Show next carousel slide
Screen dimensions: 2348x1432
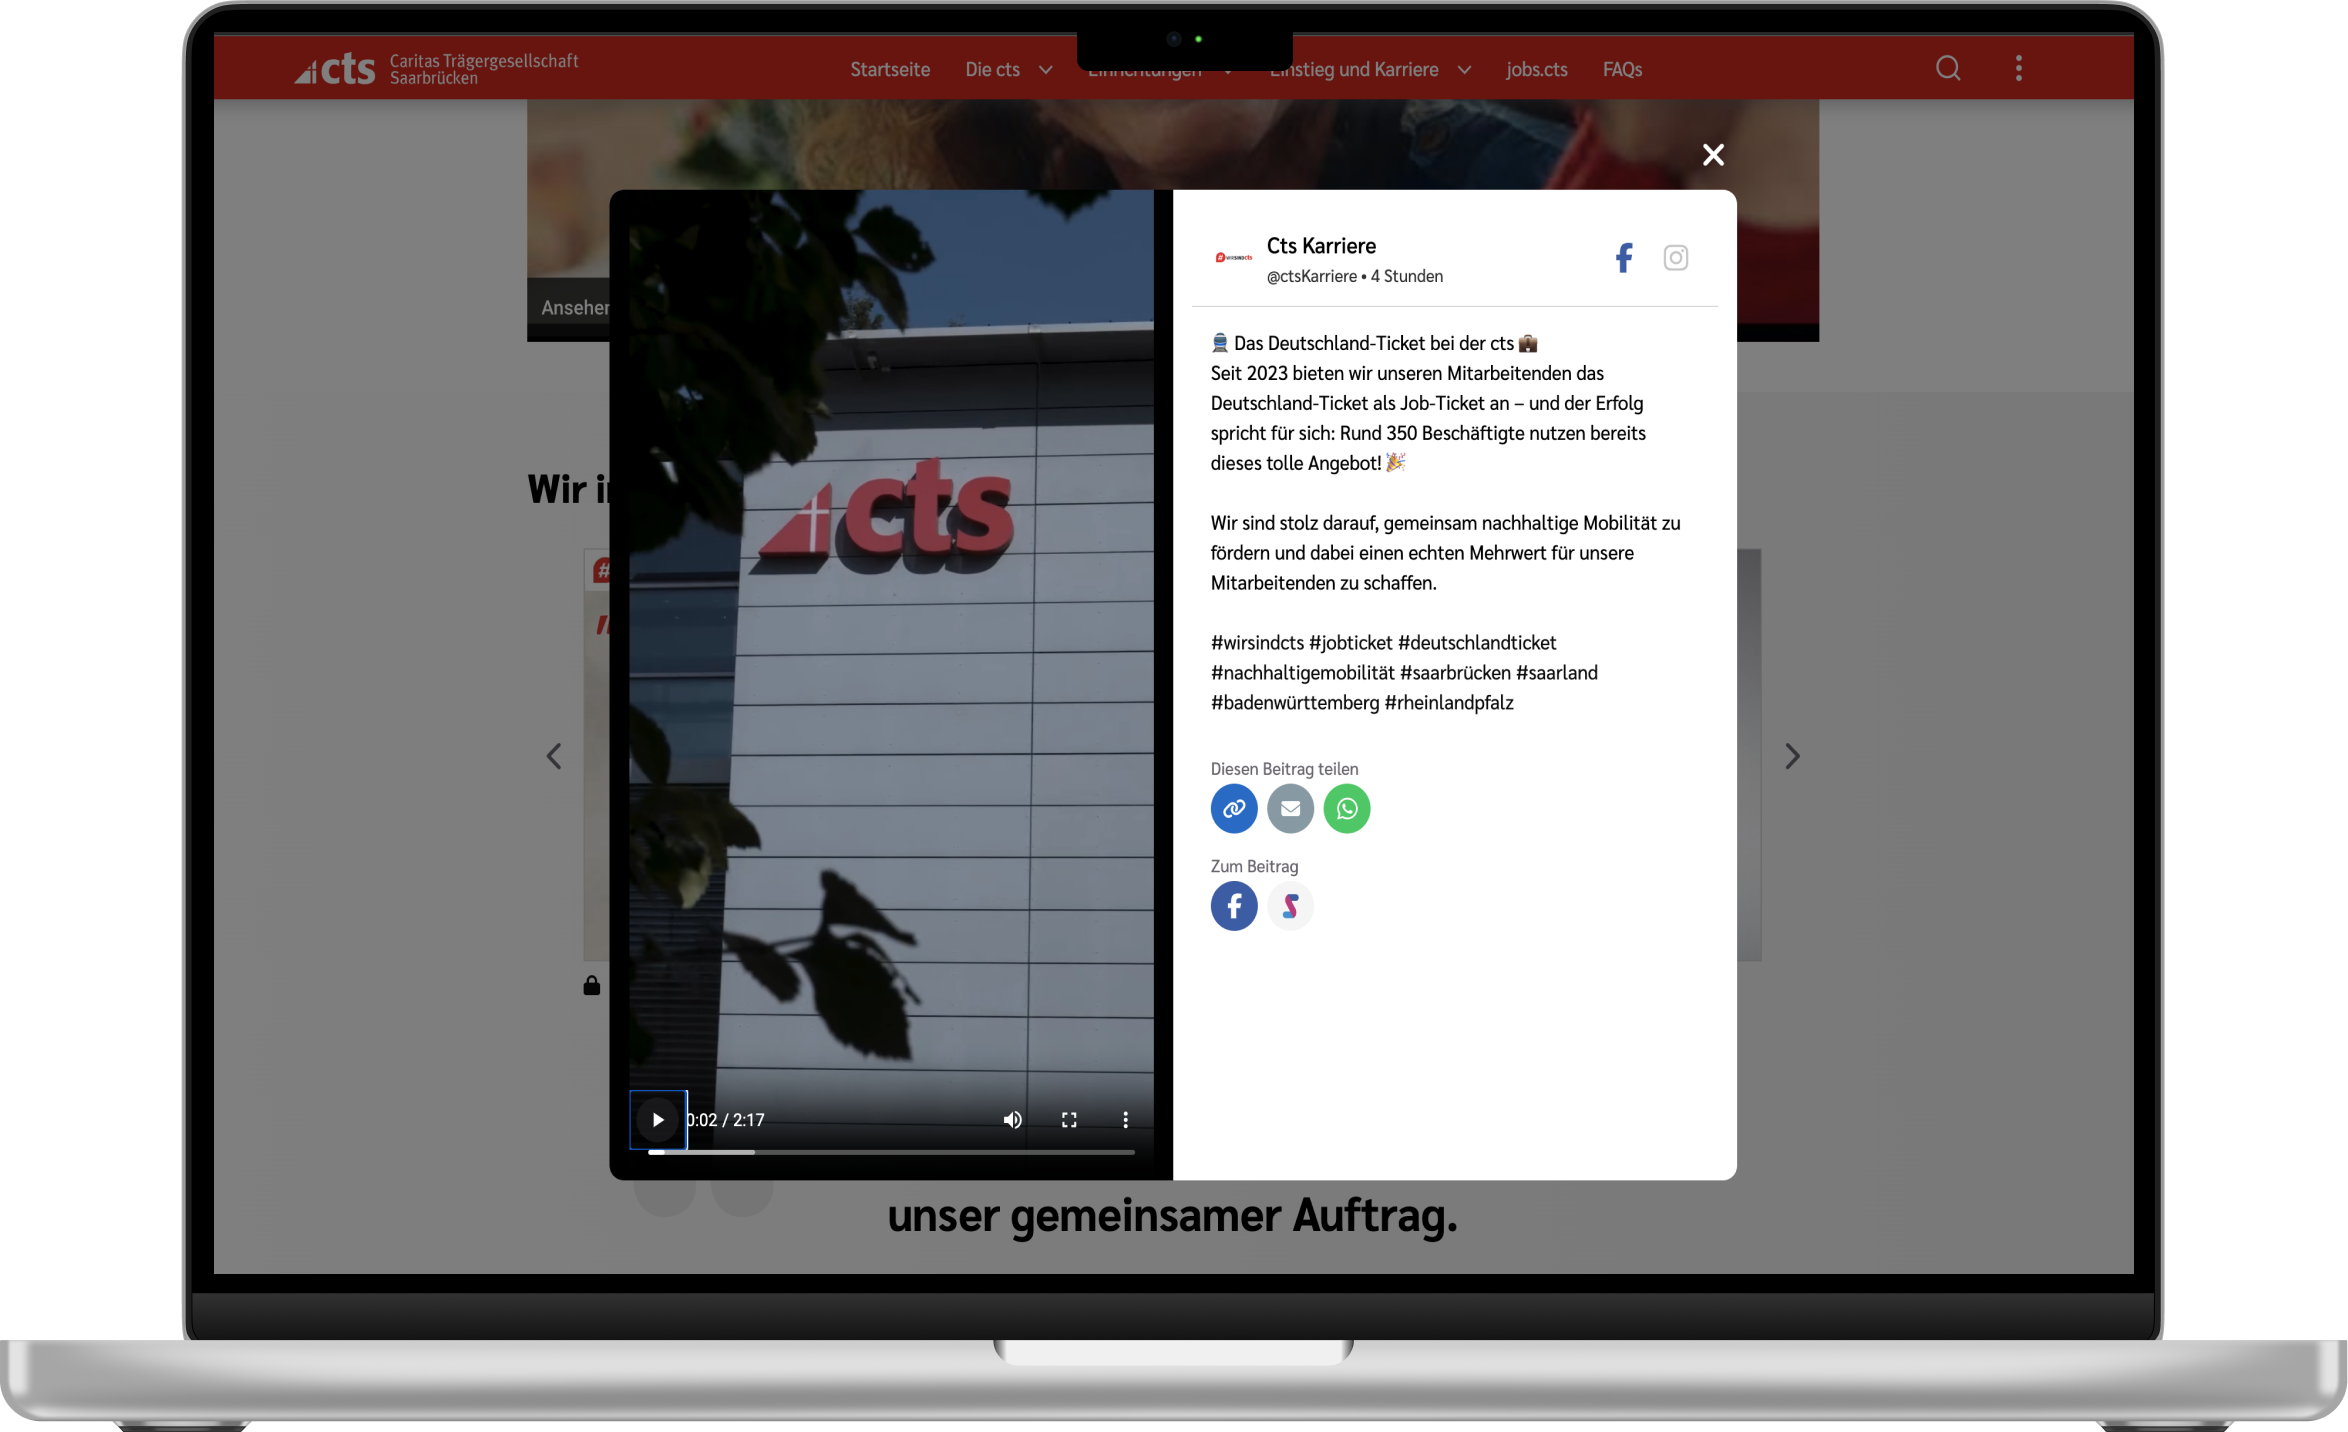pyautogui.click(x=1792, y=756)
